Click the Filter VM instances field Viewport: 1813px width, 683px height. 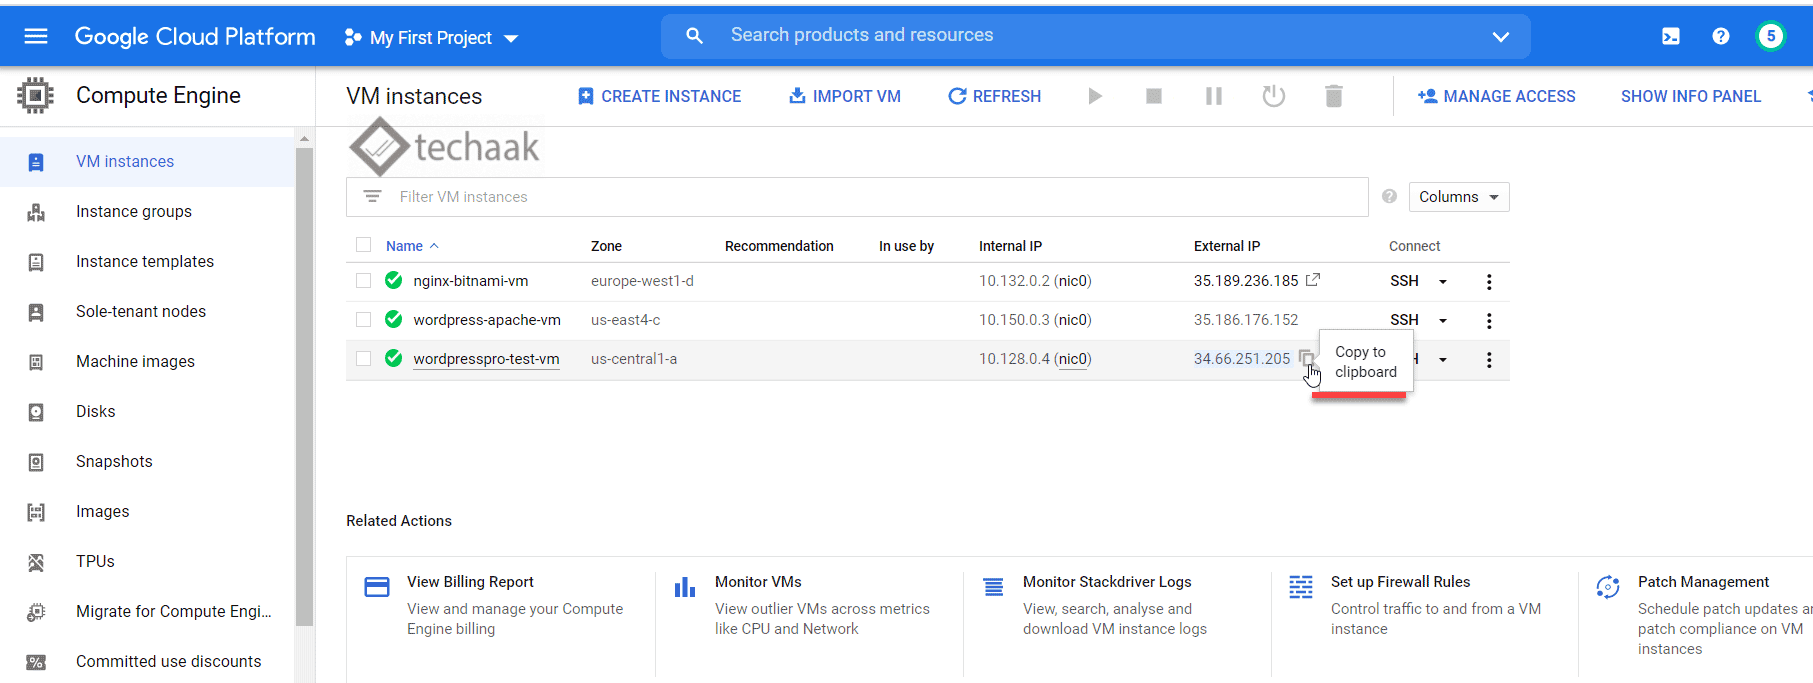857,197
